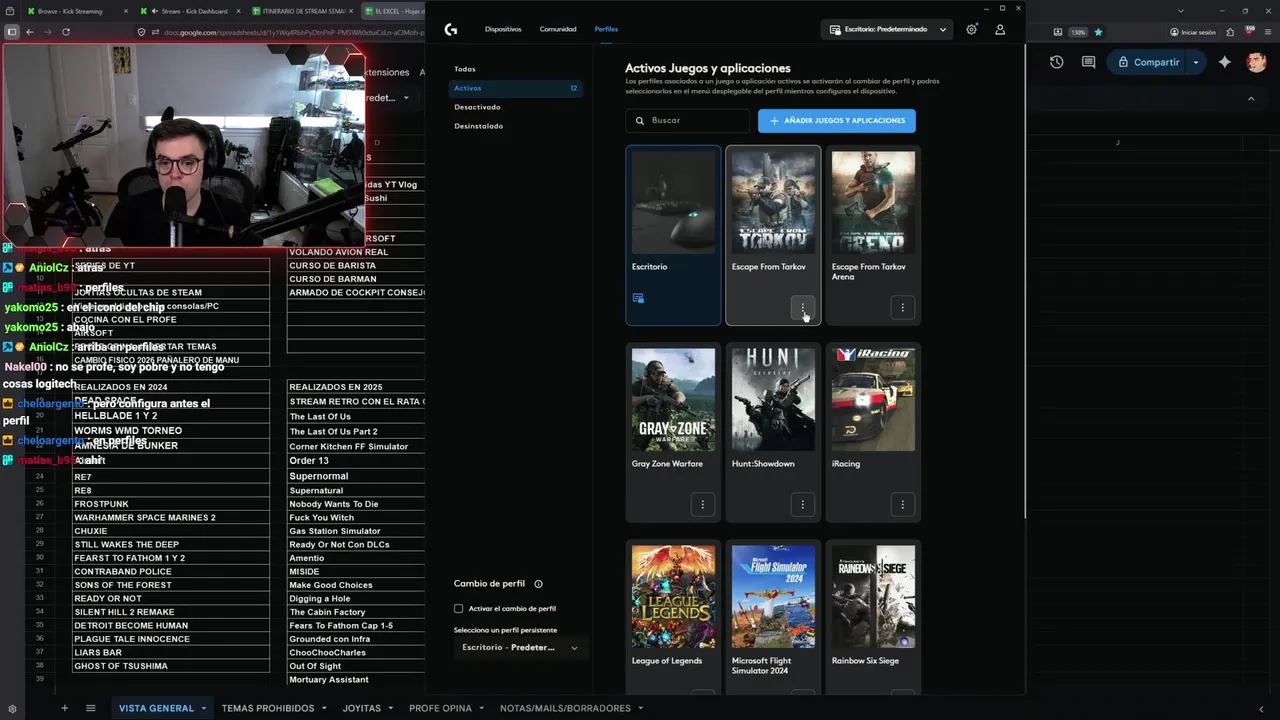Viewport: 1280px width, 720px height.
Task: Click AÑADIR JUEGOS Y APLICACIONES button
Action: pyautogui.click(x=837, y=121)
